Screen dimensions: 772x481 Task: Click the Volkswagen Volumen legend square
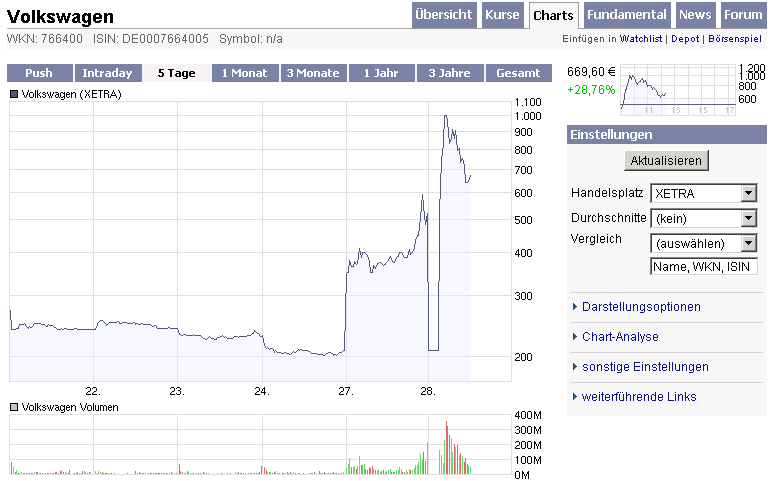coord(14,407)
